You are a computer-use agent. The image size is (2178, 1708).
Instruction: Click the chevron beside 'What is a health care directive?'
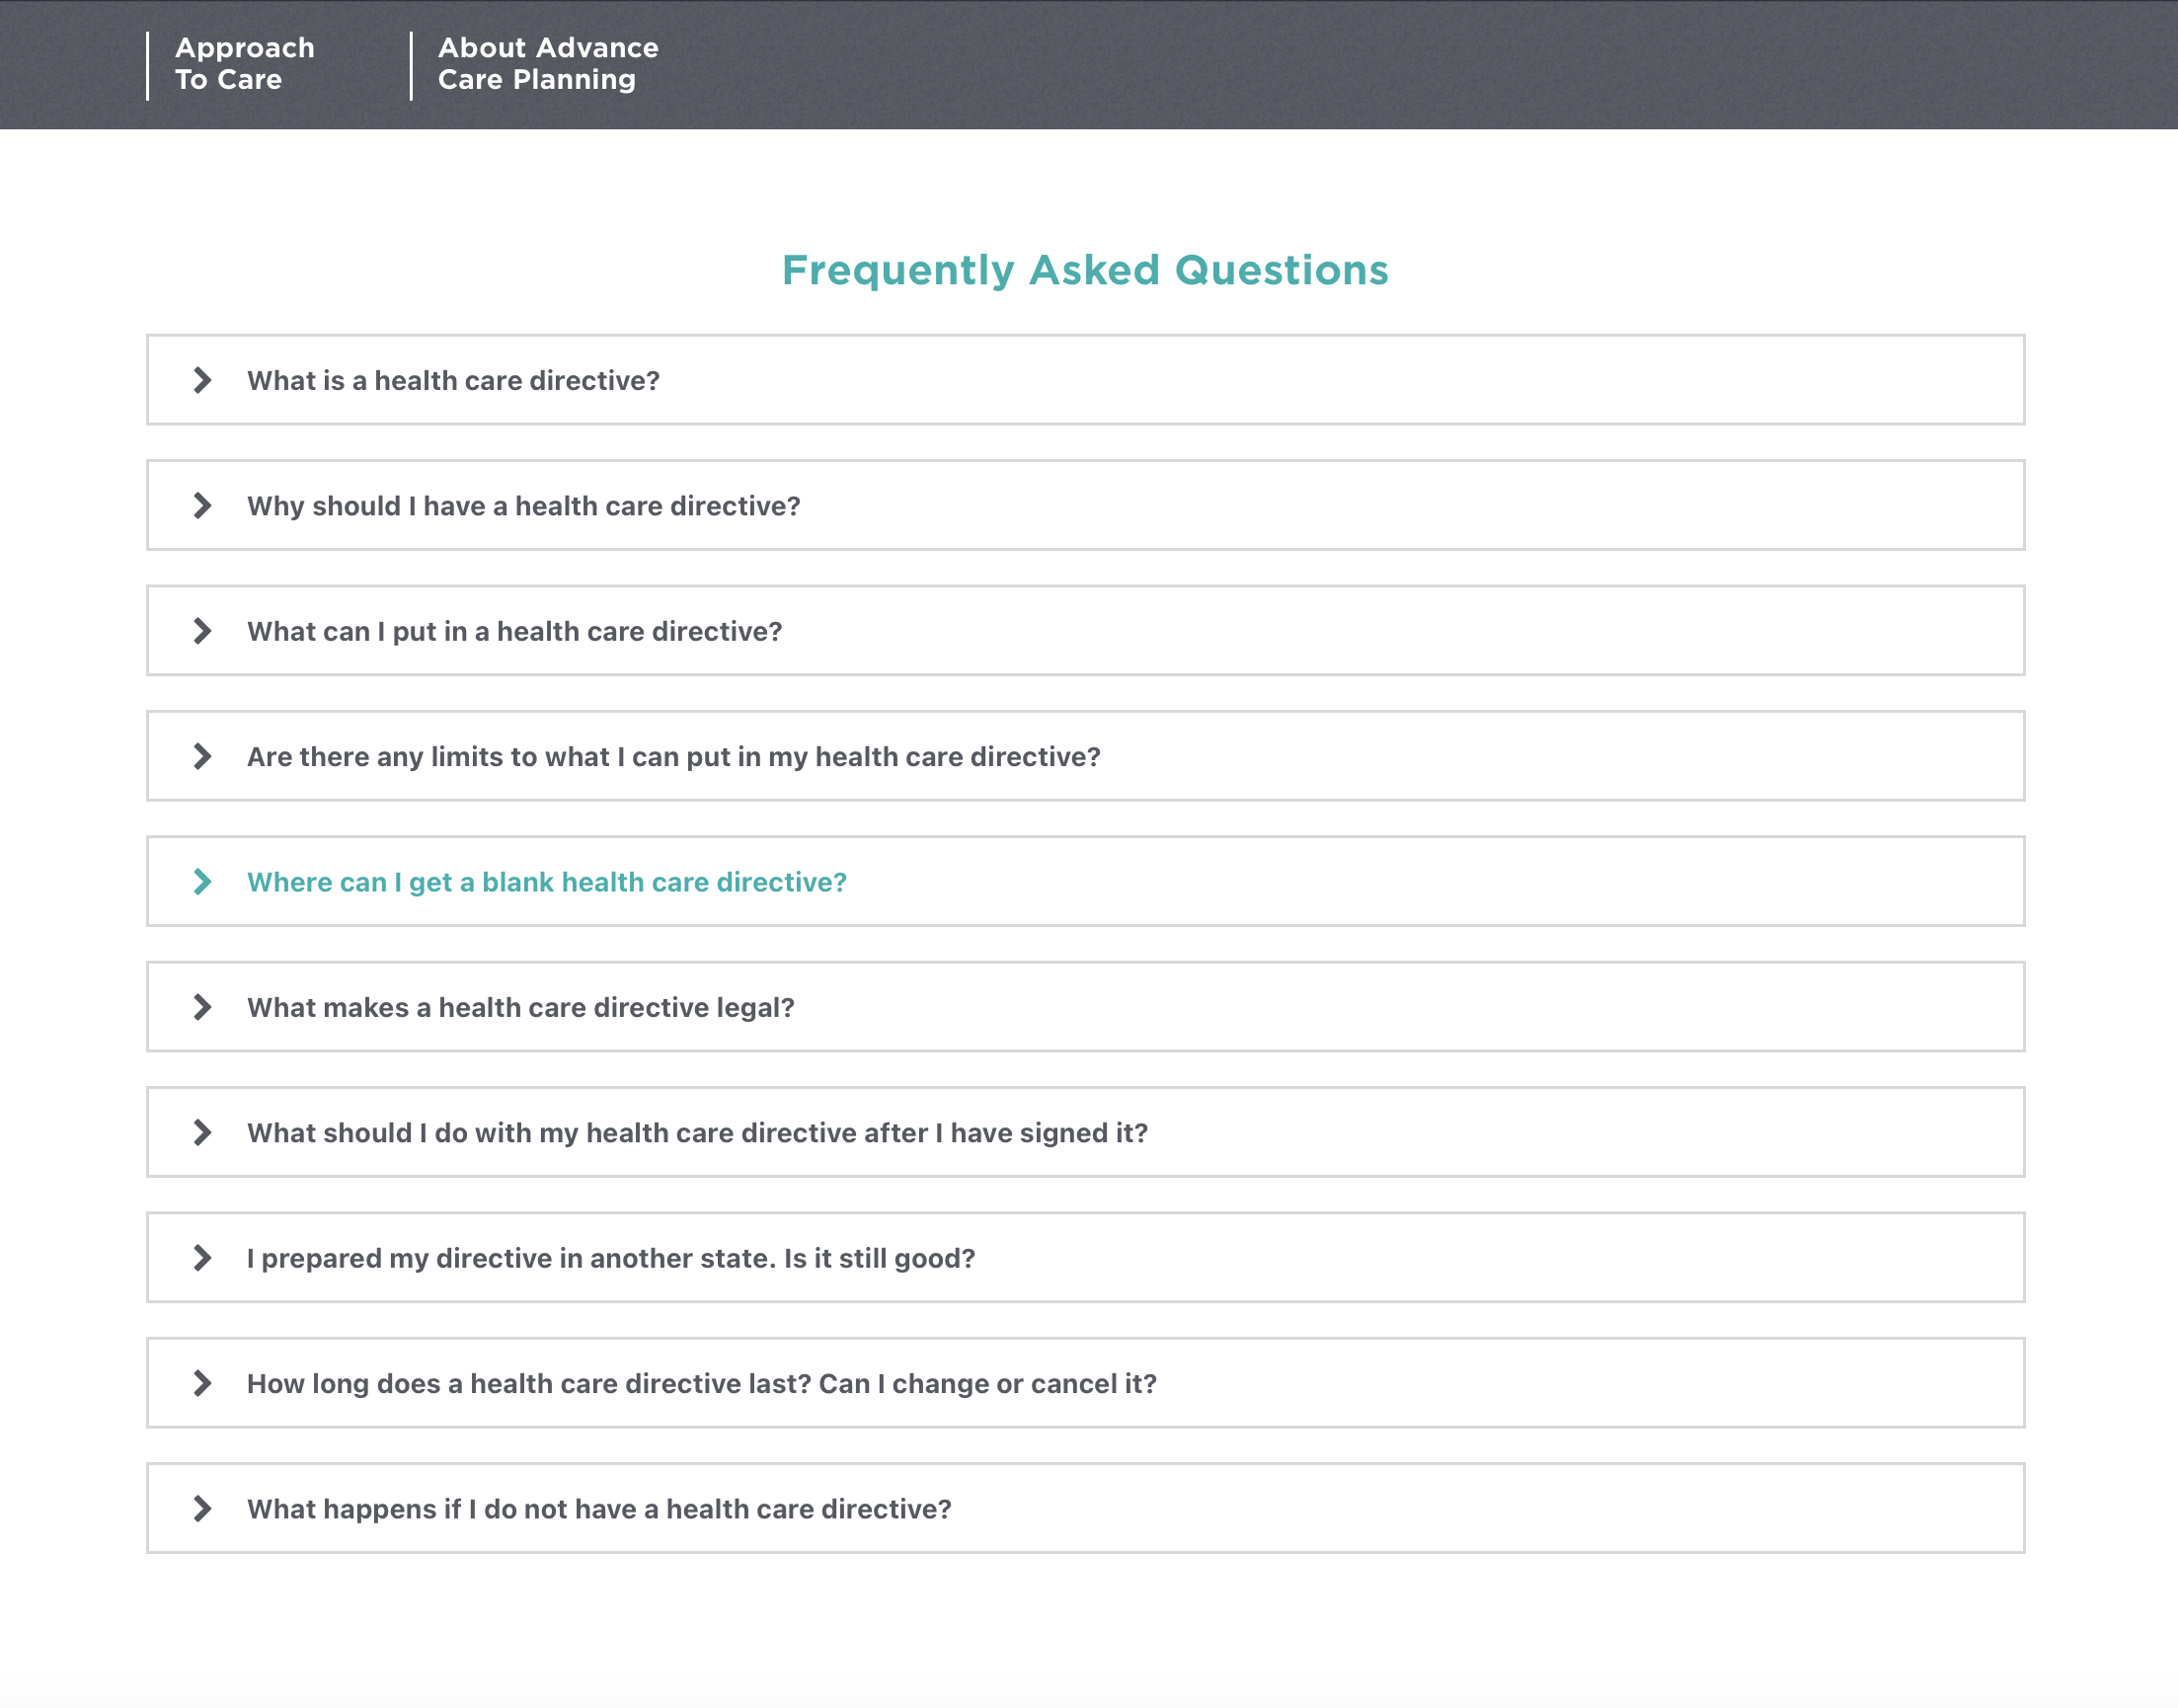202,380
